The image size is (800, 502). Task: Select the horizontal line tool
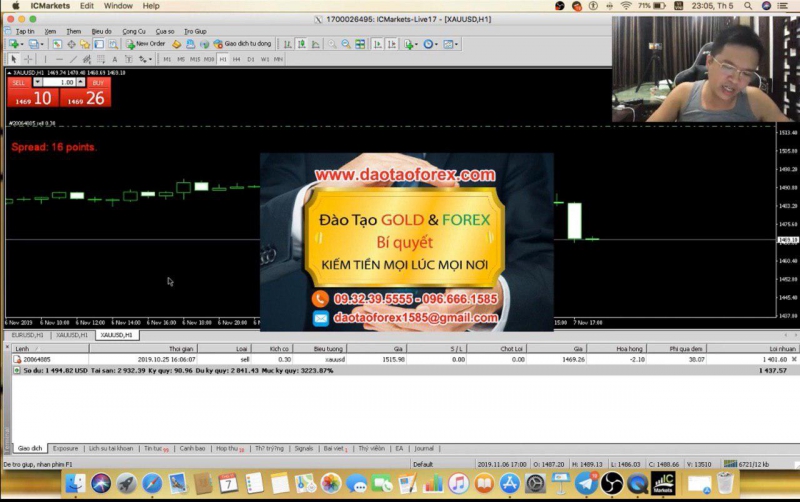(59, 59)
